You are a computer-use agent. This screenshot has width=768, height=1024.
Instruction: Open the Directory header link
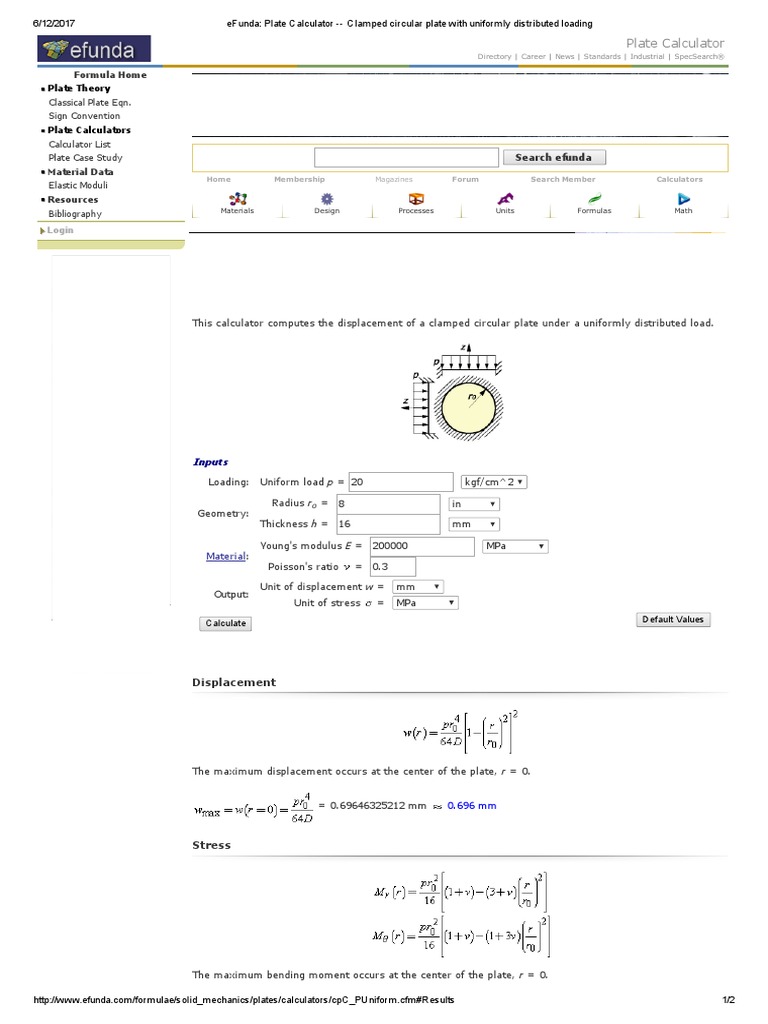(494, 57)
